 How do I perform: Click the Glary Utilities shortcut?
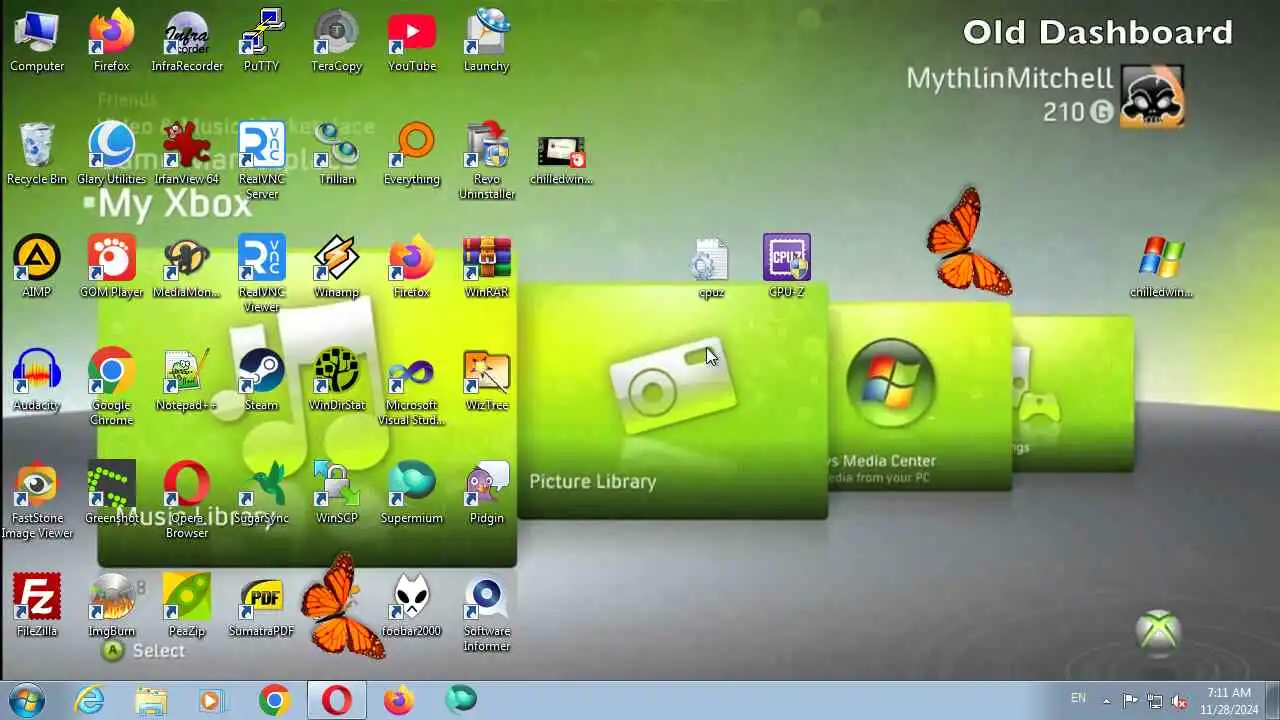pos(112,155)
